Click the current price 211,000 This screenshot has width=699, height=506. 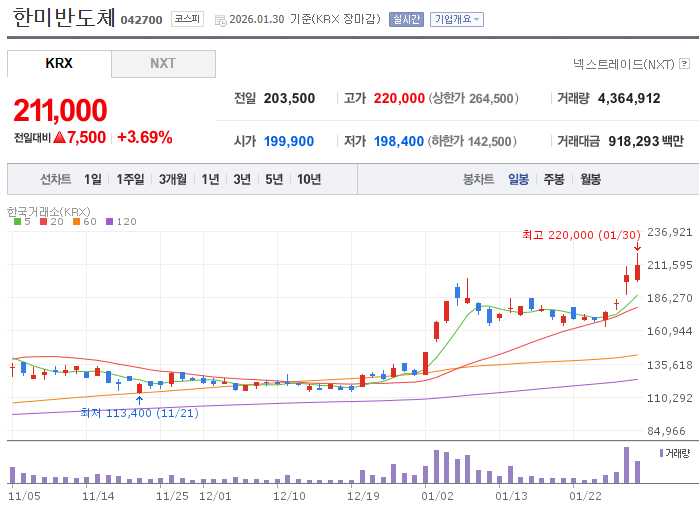pyautogui.click(x=60, y=110)
